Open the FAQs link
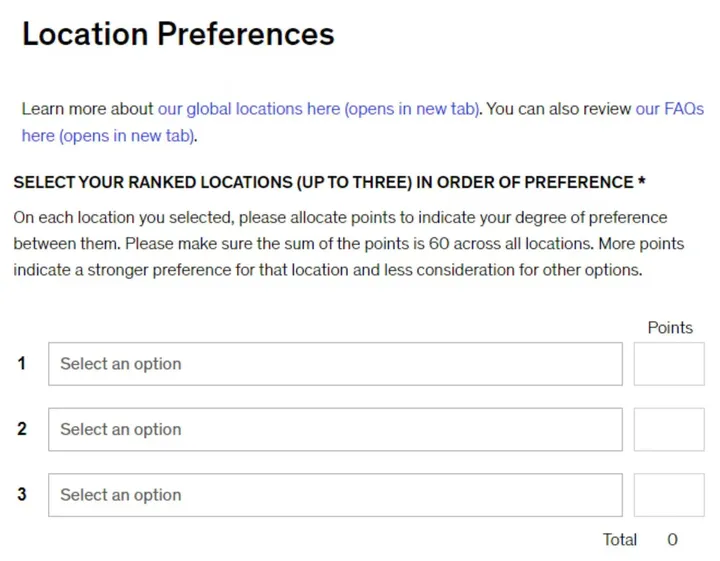720x561 pixels. [669, 109]
